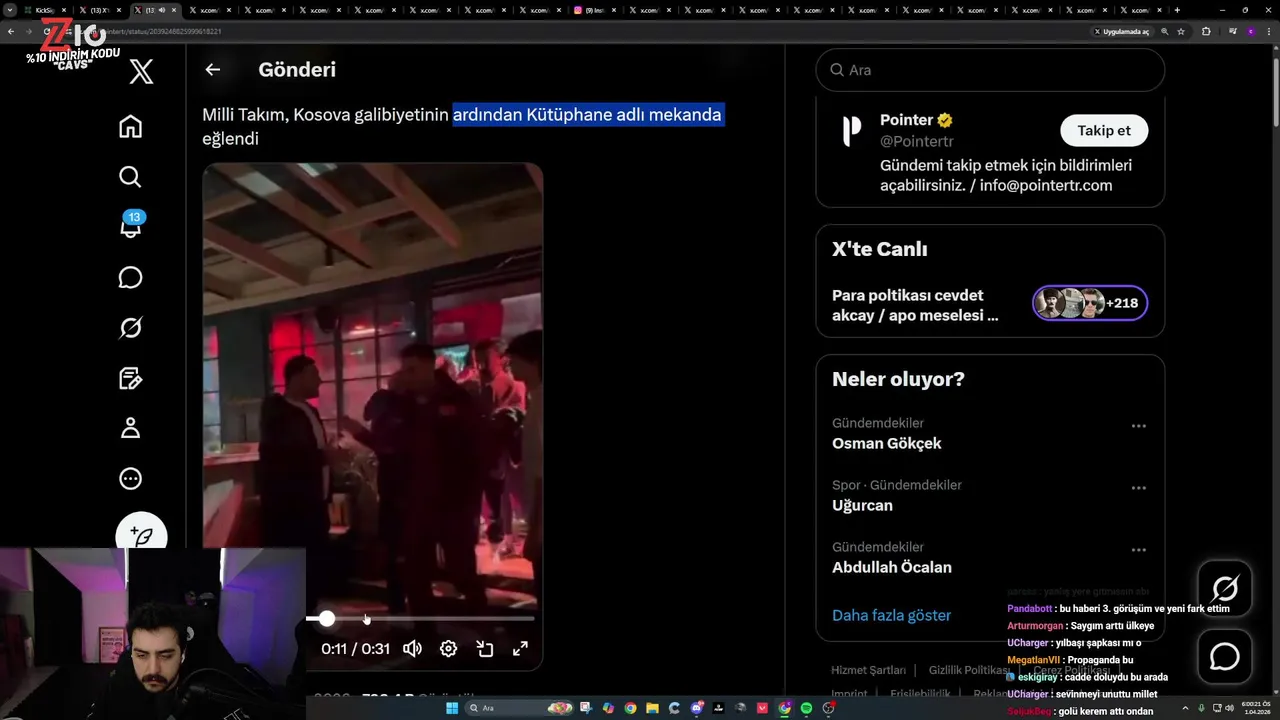Screen dimensions: 1280x720
Task: Open Spotify from the taskbar
Action: point(806,708)
